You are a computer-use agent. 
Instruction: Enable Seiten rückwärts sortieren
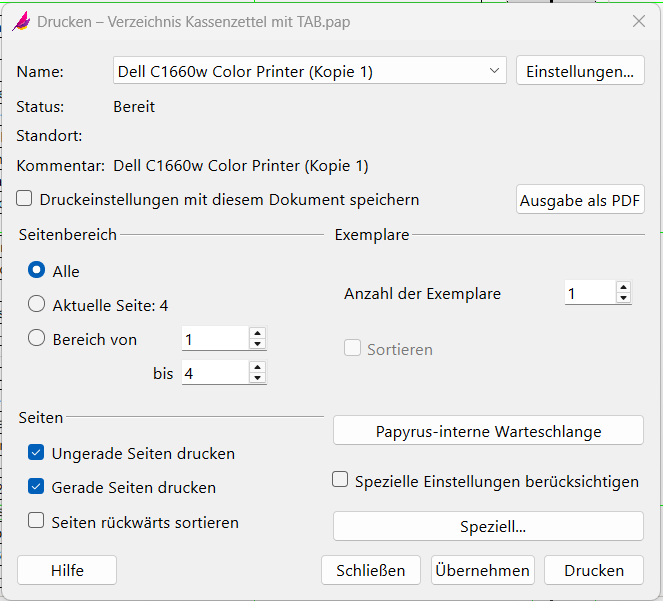[36, 522]
